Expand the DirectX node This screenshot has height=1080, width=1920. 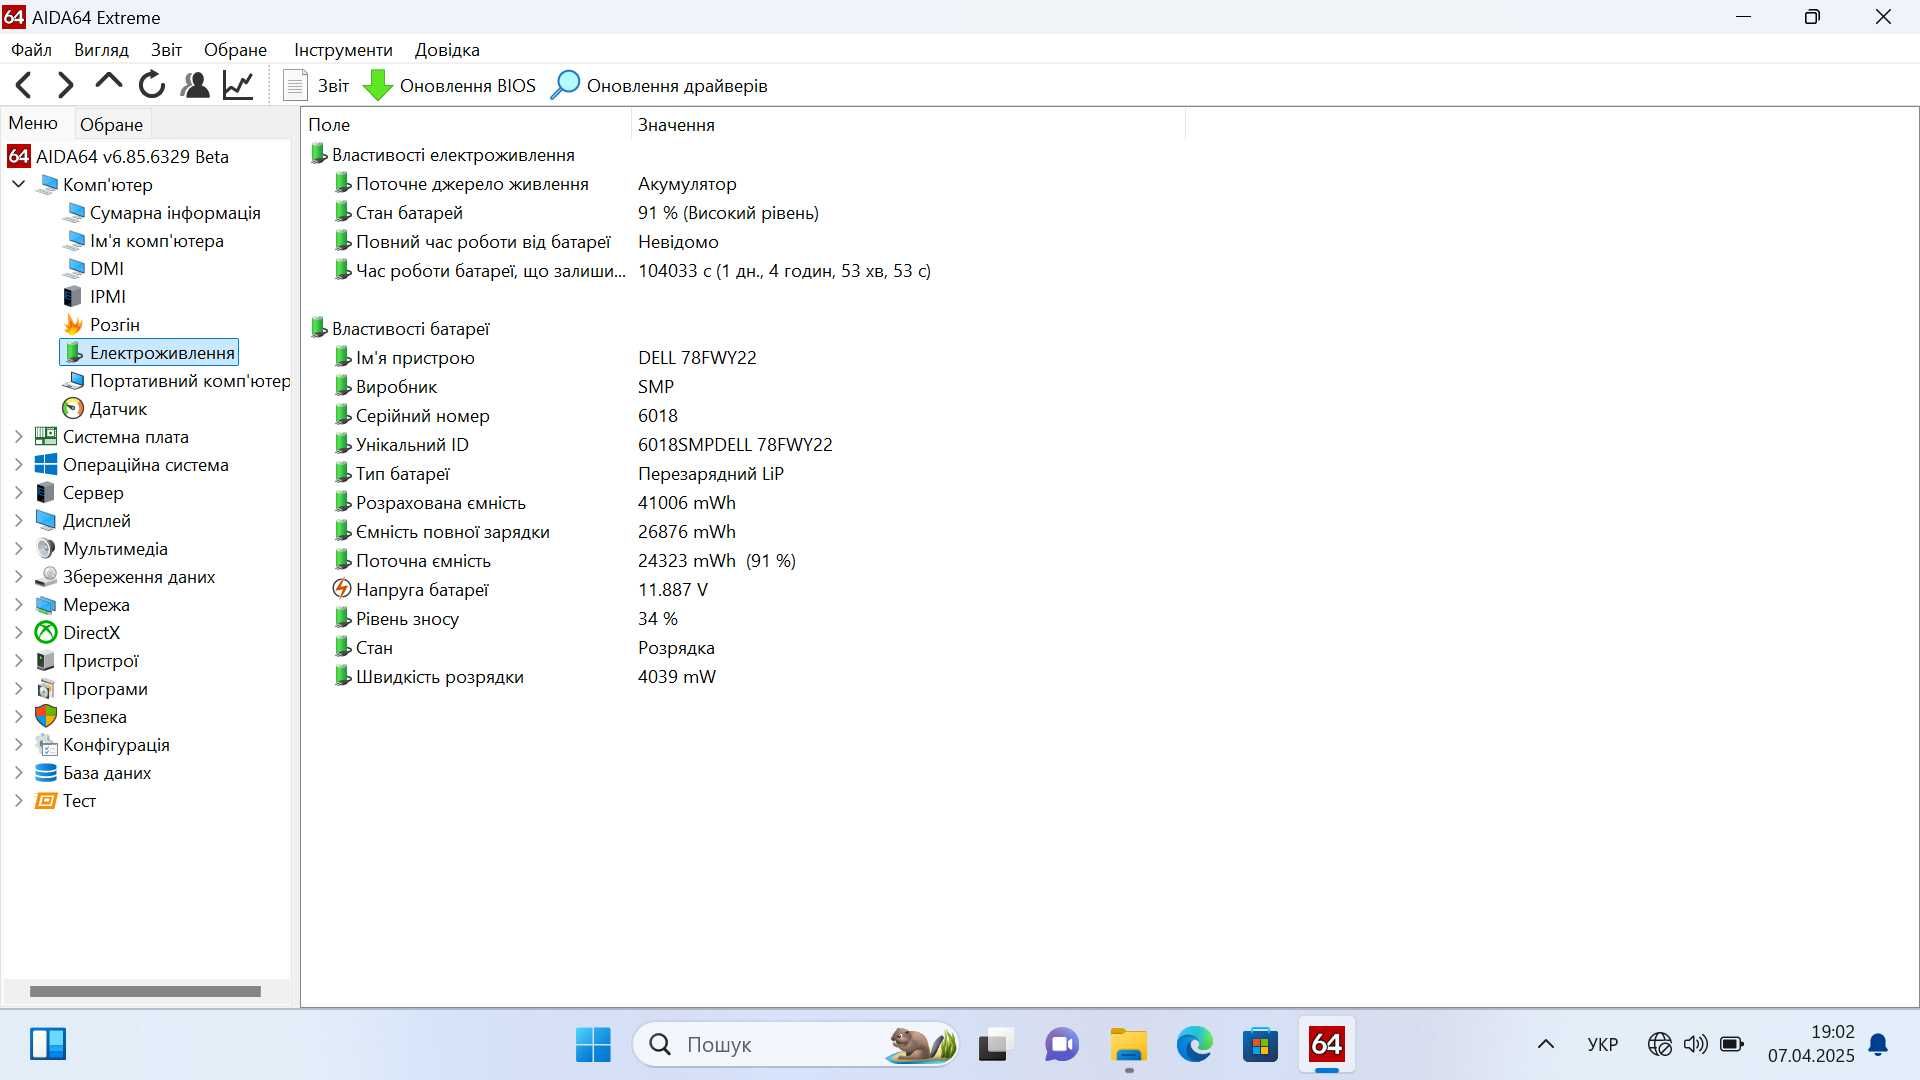click(x=18, y=633)
